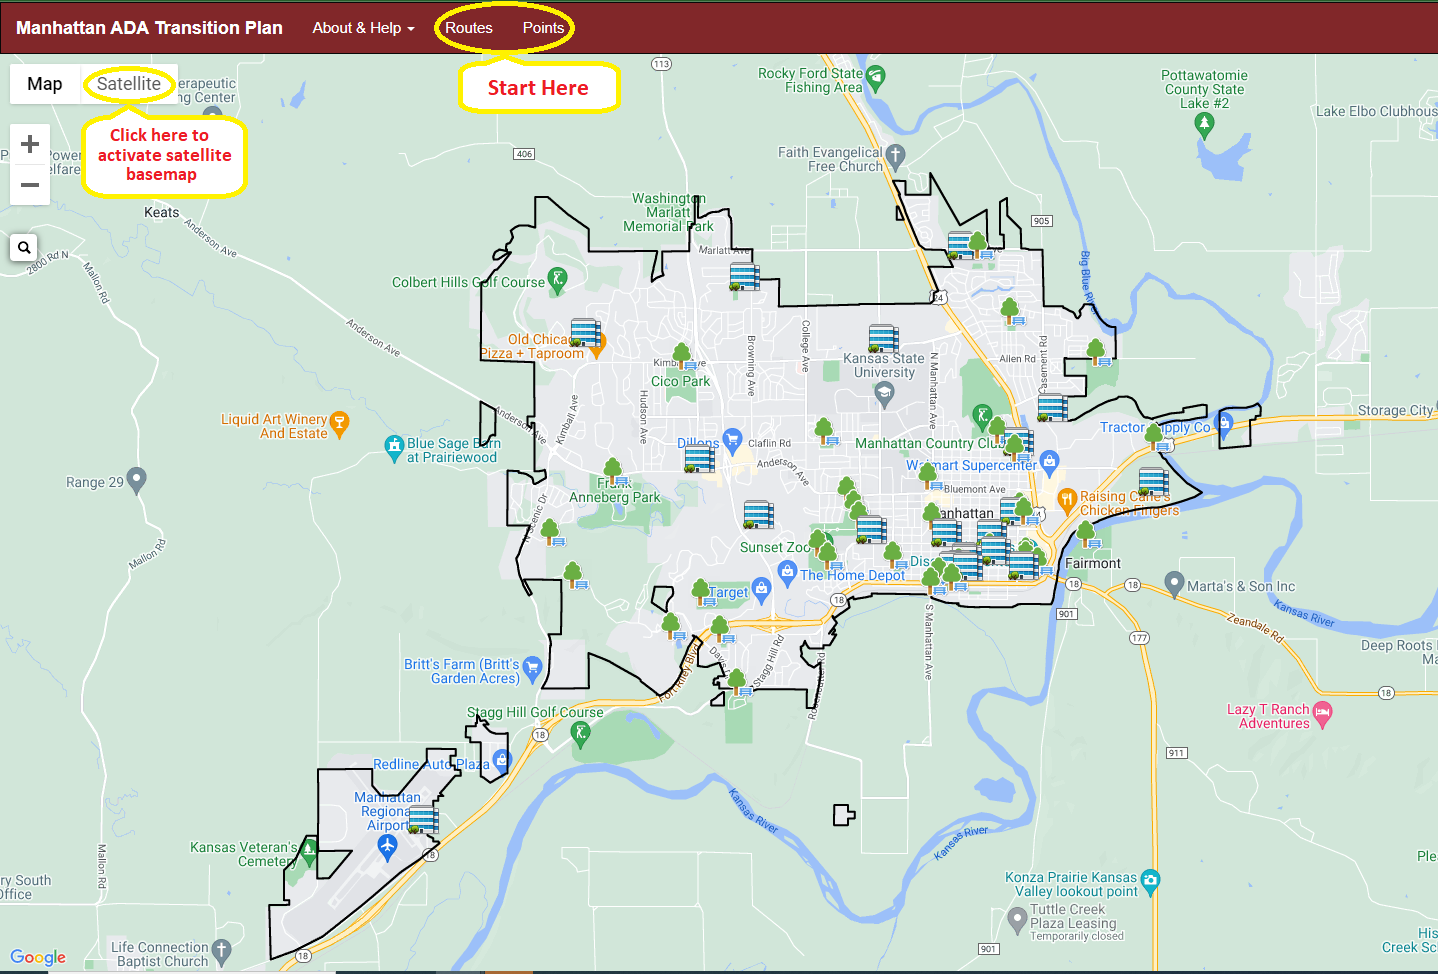Click the Keats town label
This screenshot has height=974, width=1438.
click(x=162, y=212)
